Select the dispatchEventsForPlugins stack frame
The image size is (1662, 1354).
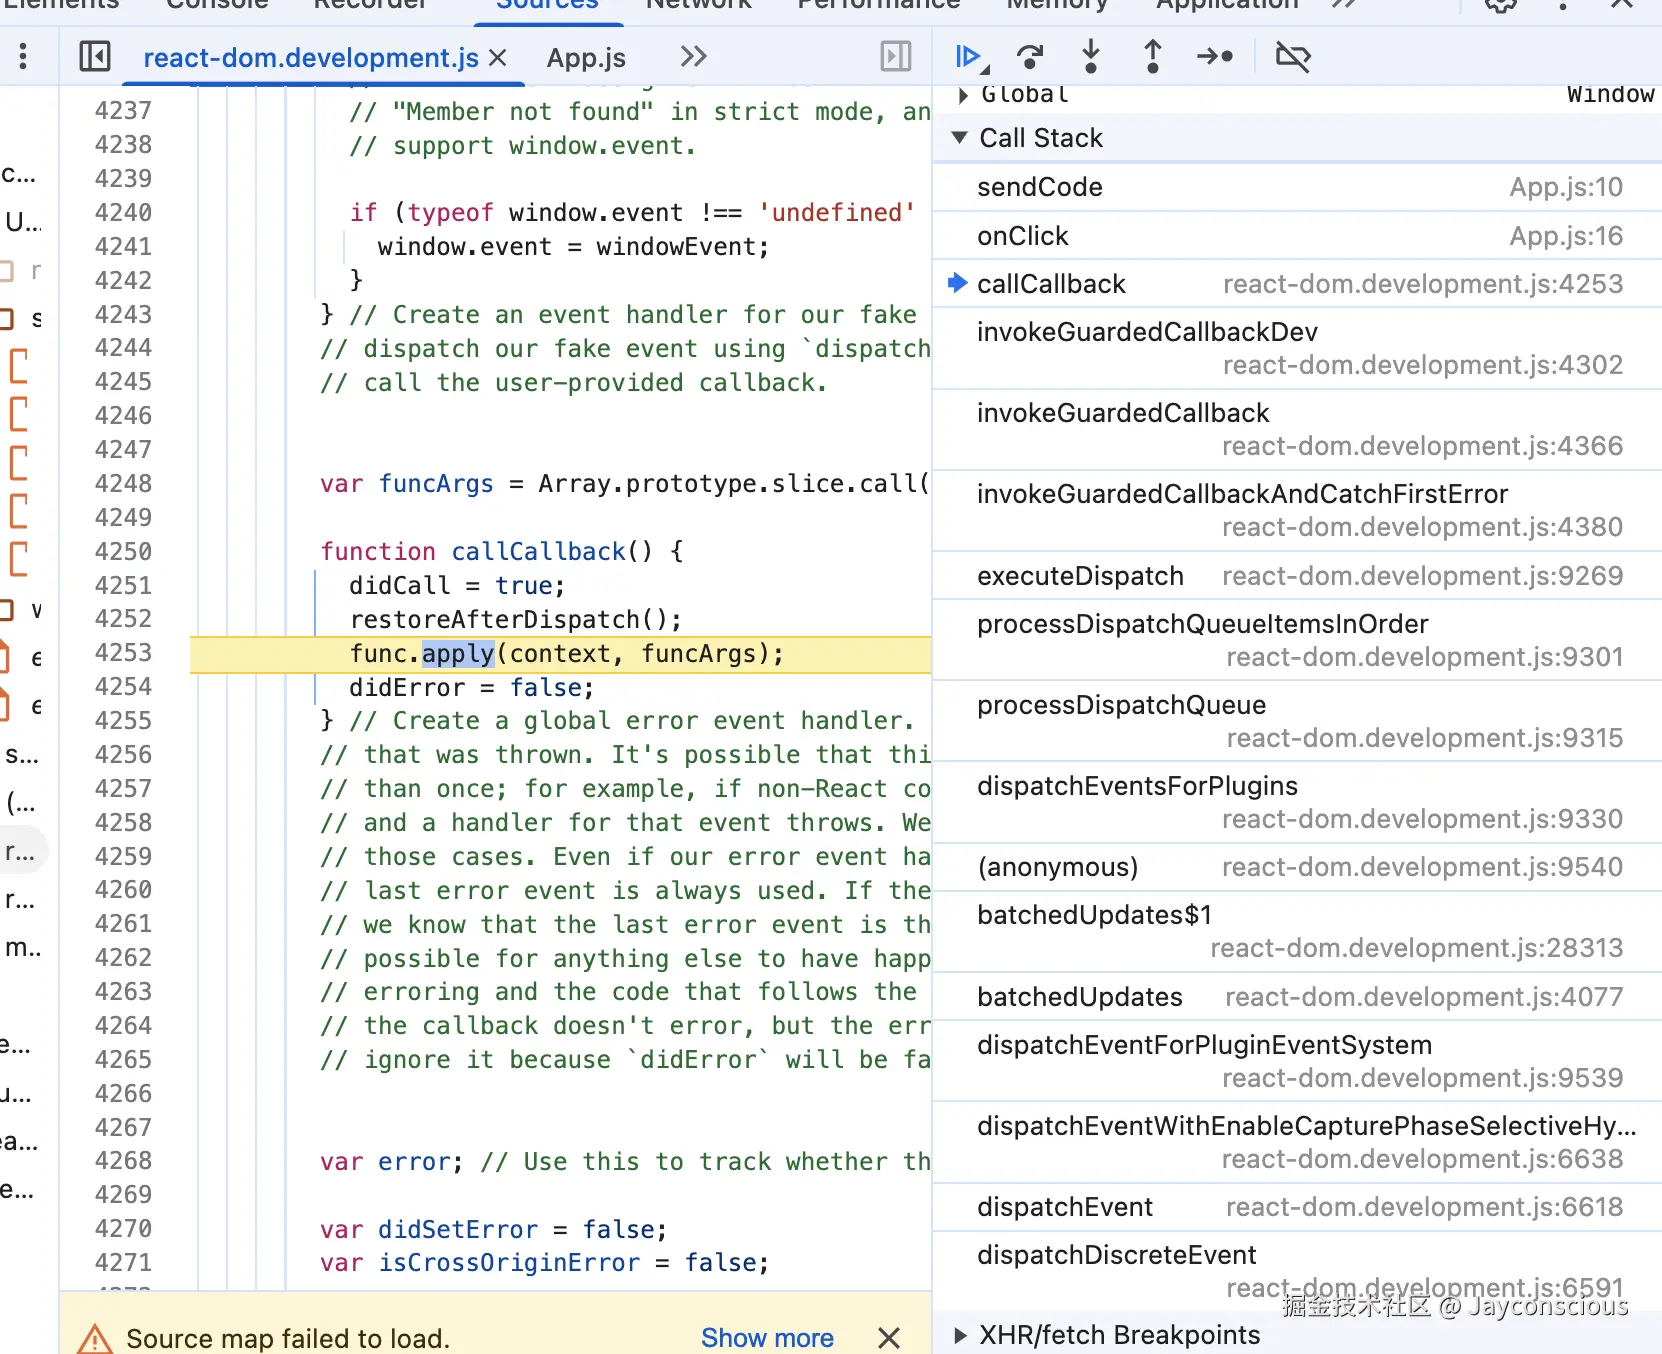click(1298, 802)
